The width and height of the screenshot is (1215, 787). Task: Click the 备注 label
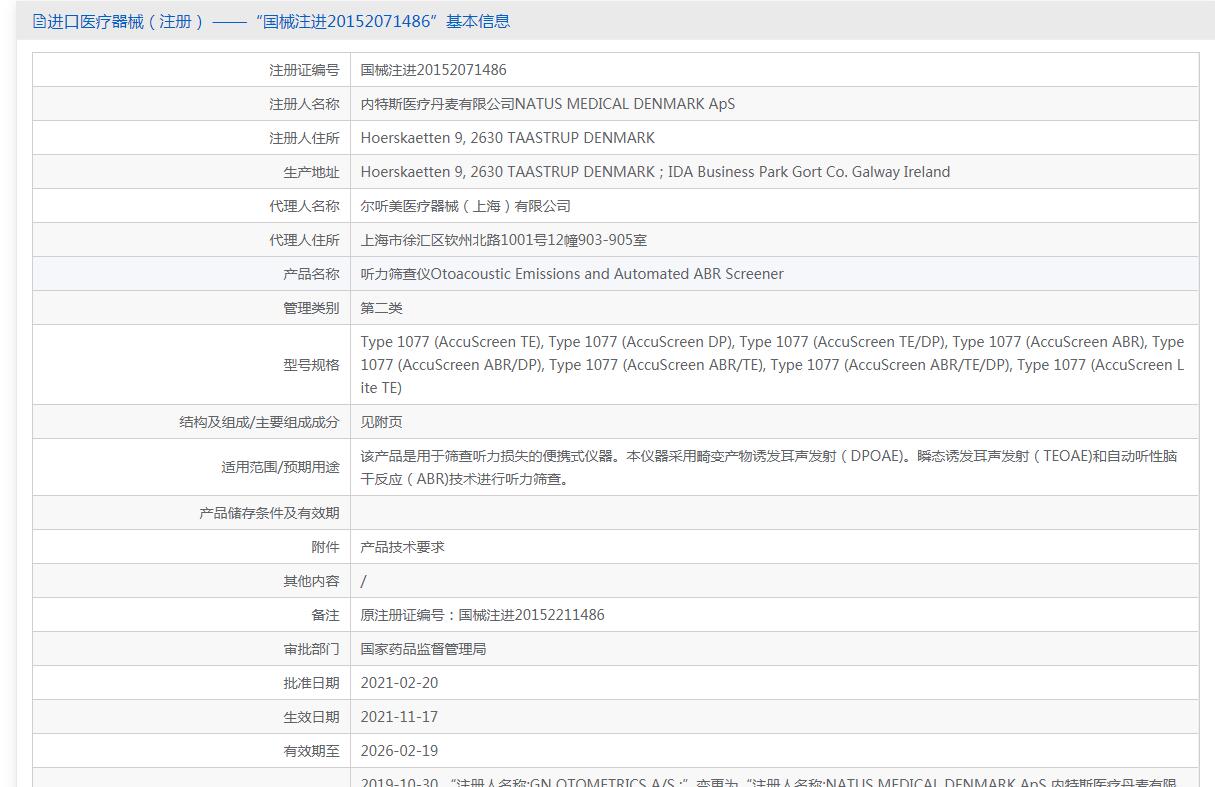325,615
